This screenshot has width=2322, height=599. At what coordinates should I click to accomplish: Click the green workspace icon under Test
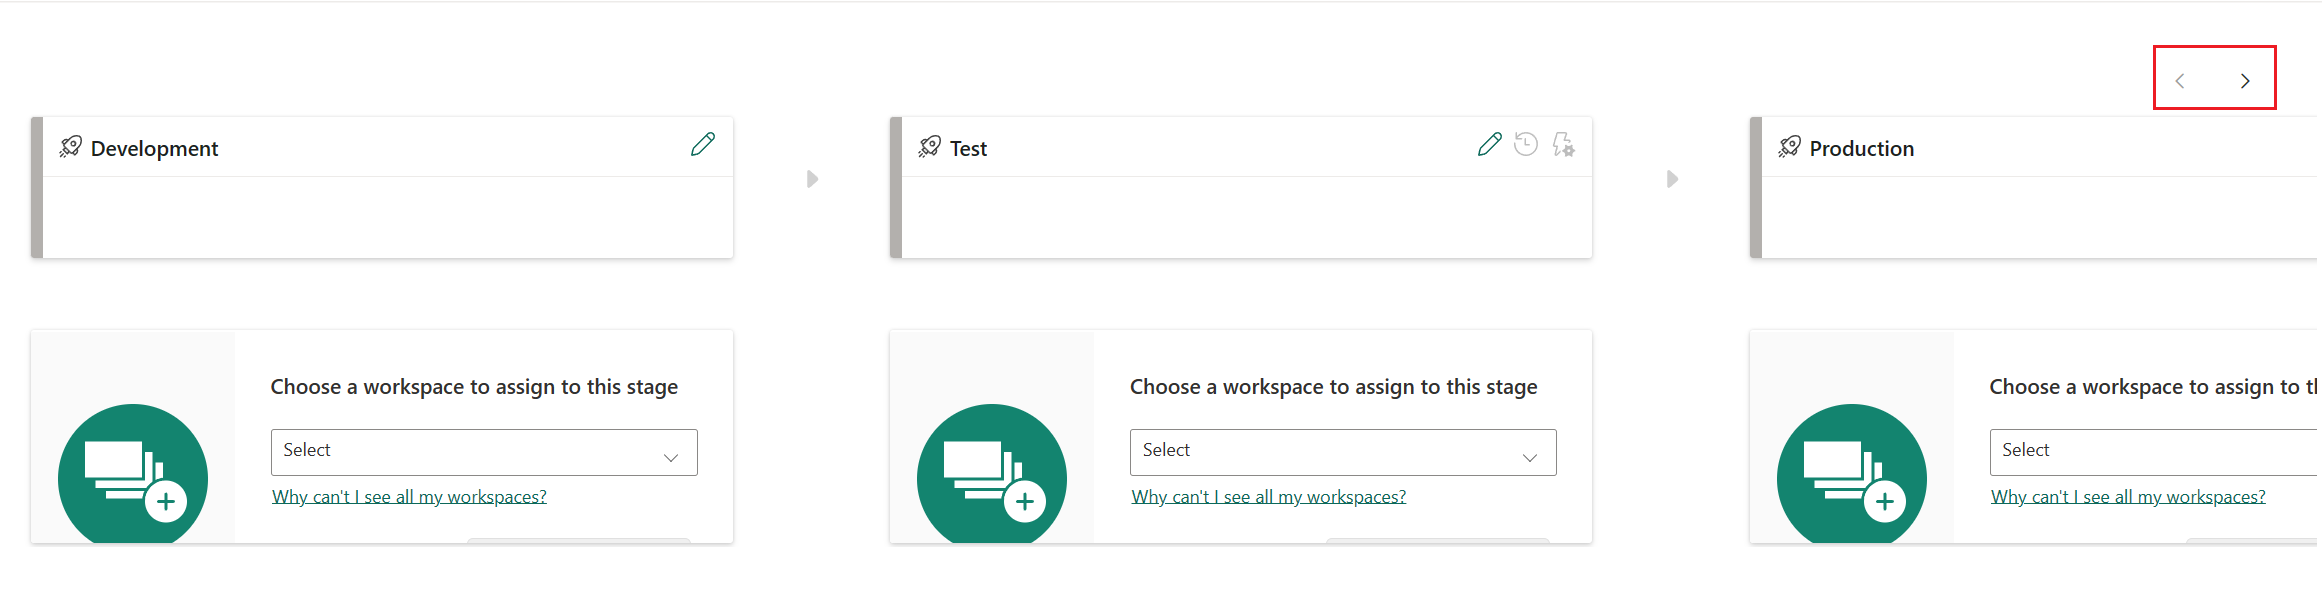tap(992, 475)
